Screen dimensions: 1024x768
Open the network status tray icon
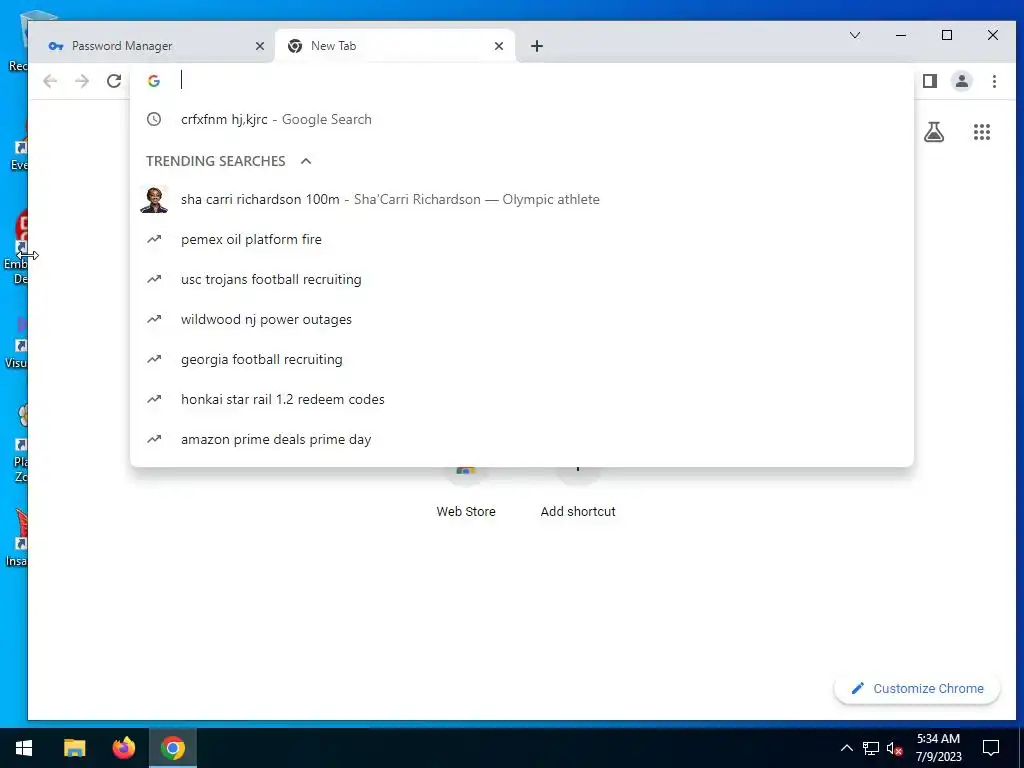tap(871, 748)
